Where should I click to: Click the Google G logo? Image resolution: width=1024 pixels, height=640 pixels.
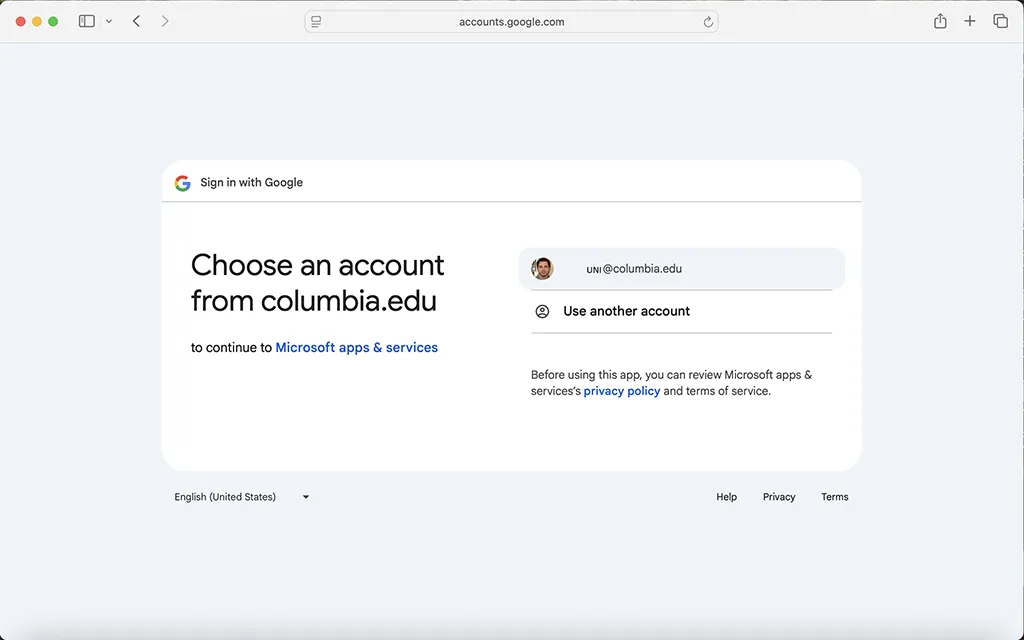pos(183,183)
